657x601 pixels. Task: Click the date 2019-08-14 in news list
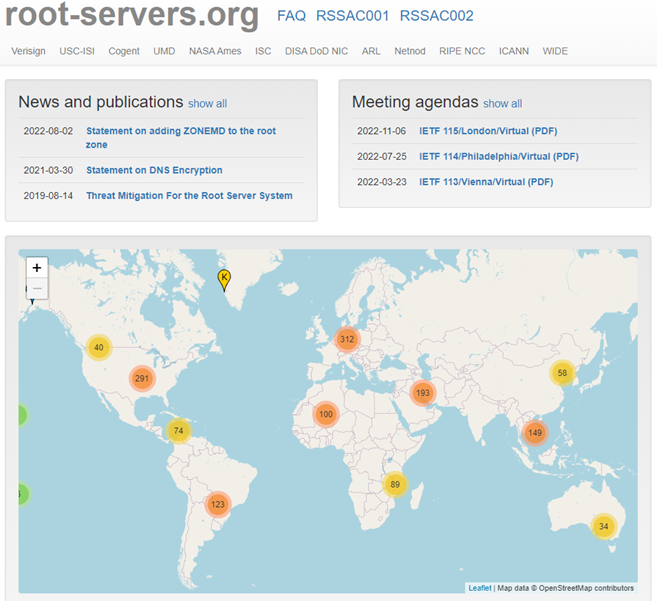click(x=48, y=196)
